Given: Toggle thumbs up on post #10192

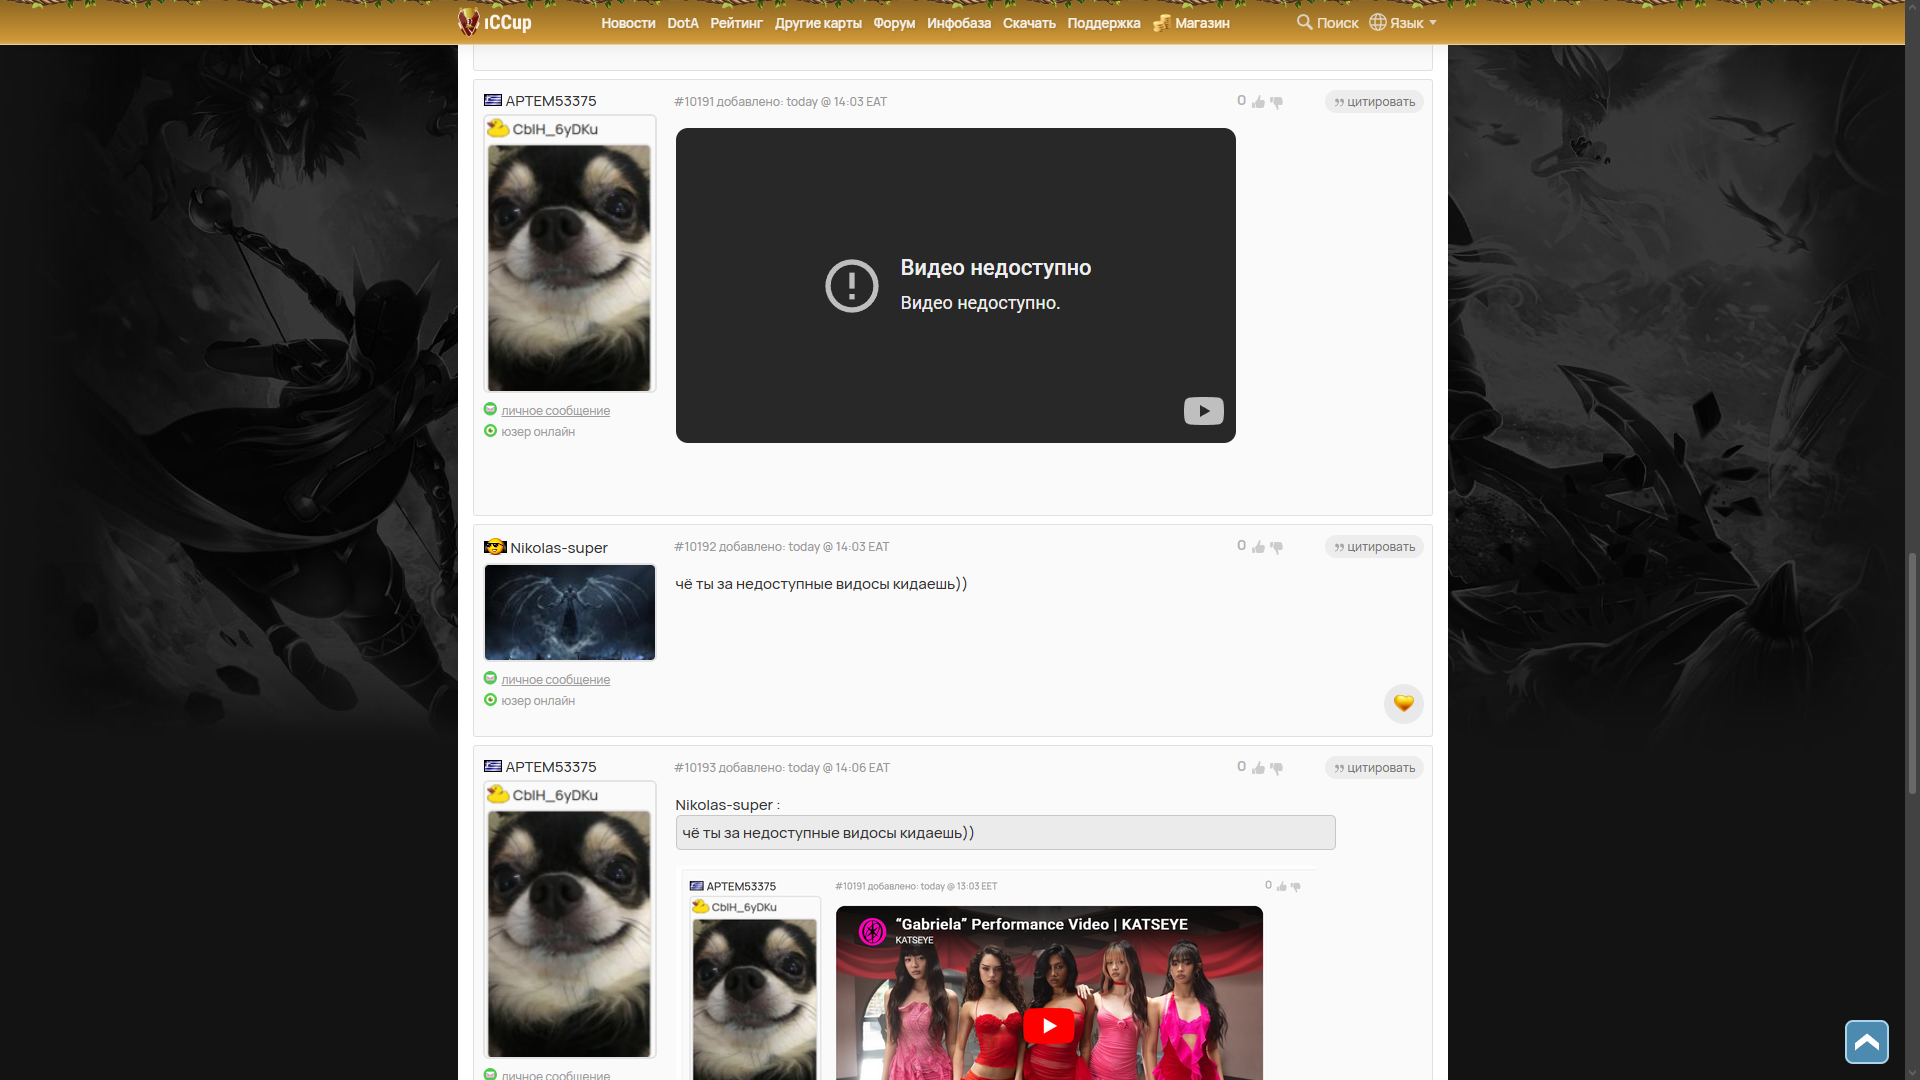Looking at the screenshot, I should click(1258, 547).
